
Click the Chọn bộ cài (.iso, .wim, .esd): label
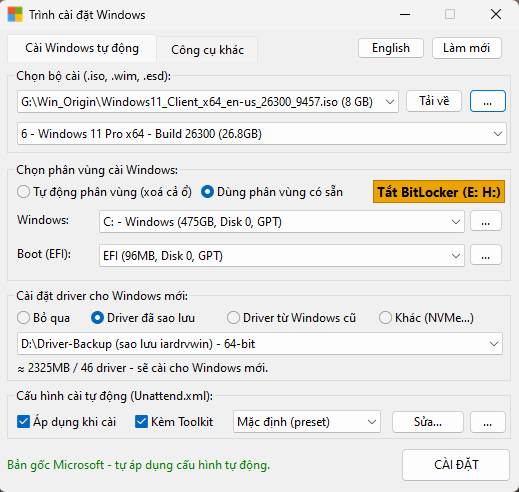pos(93,76)
